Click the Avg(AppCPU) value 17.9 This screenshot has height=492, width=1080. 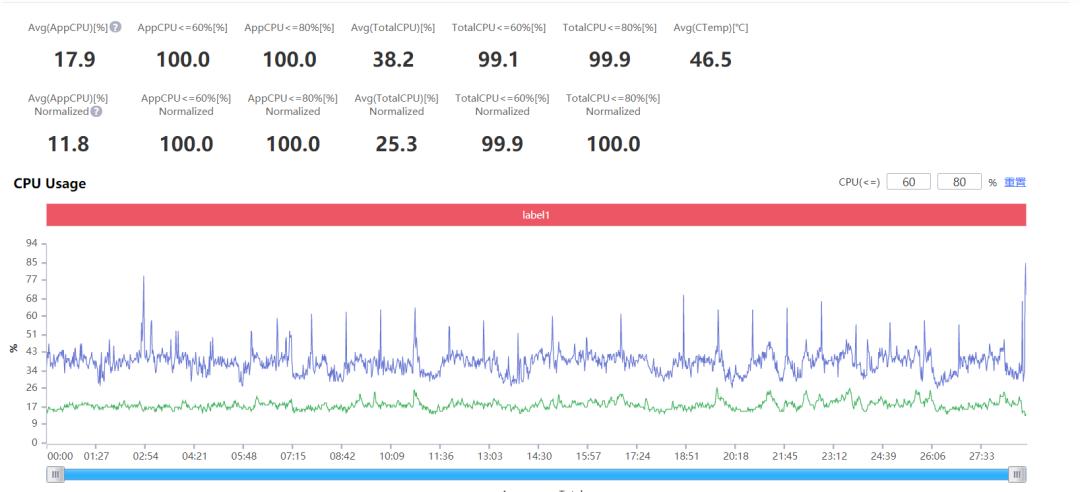(x=74, y=60)
